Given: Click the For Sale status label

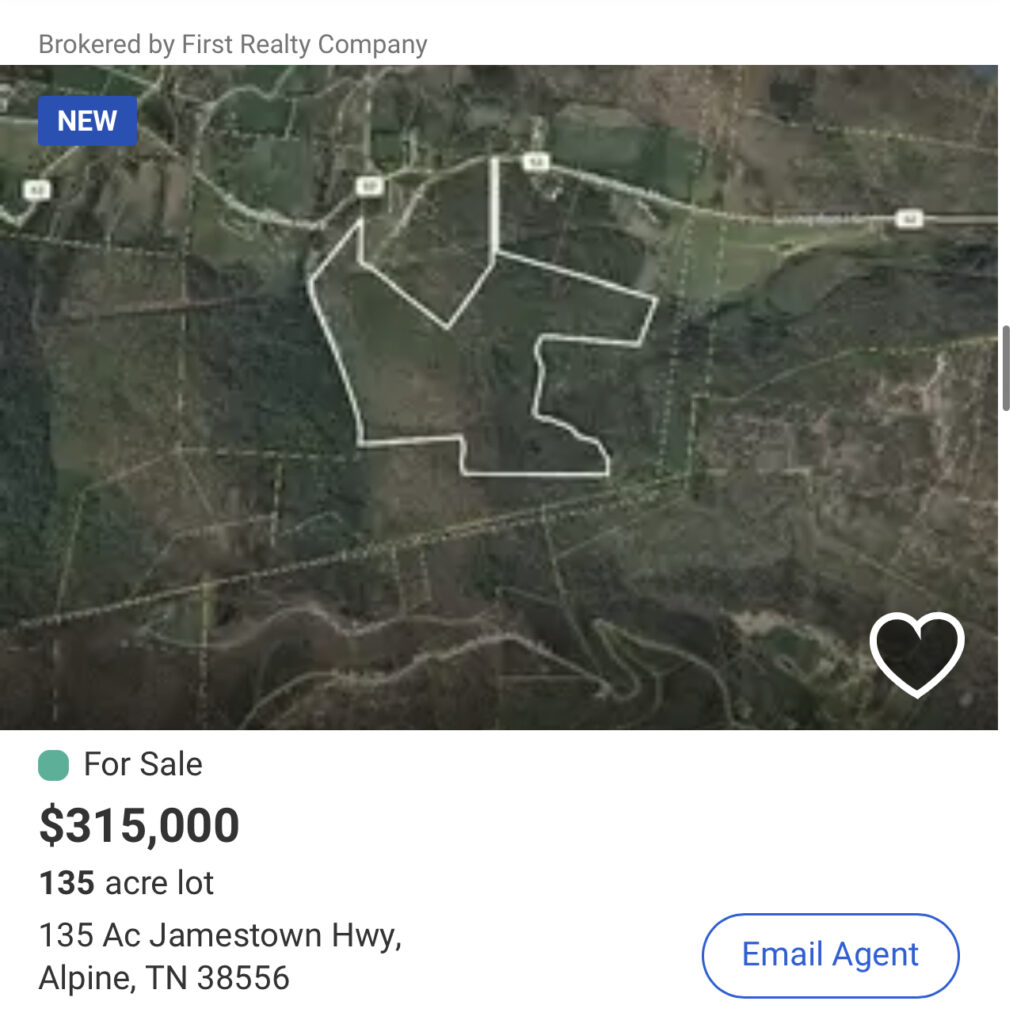Looking at the screenshot, I should click(x=143, y=765).
